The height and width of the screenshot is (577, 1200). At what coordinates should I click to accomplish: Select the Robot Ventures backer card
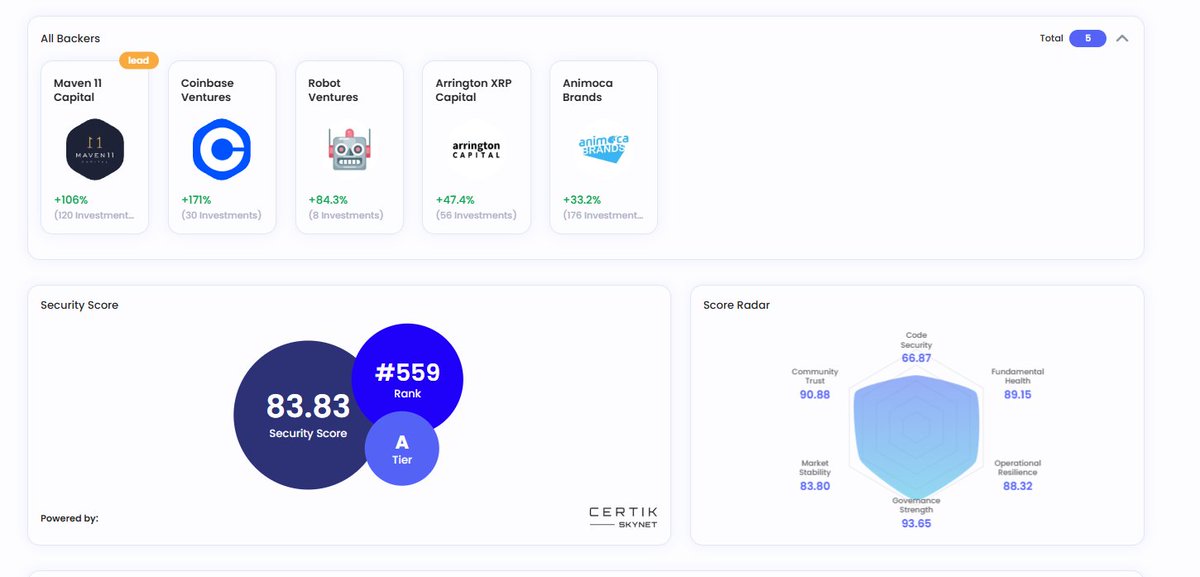point(348,146)
